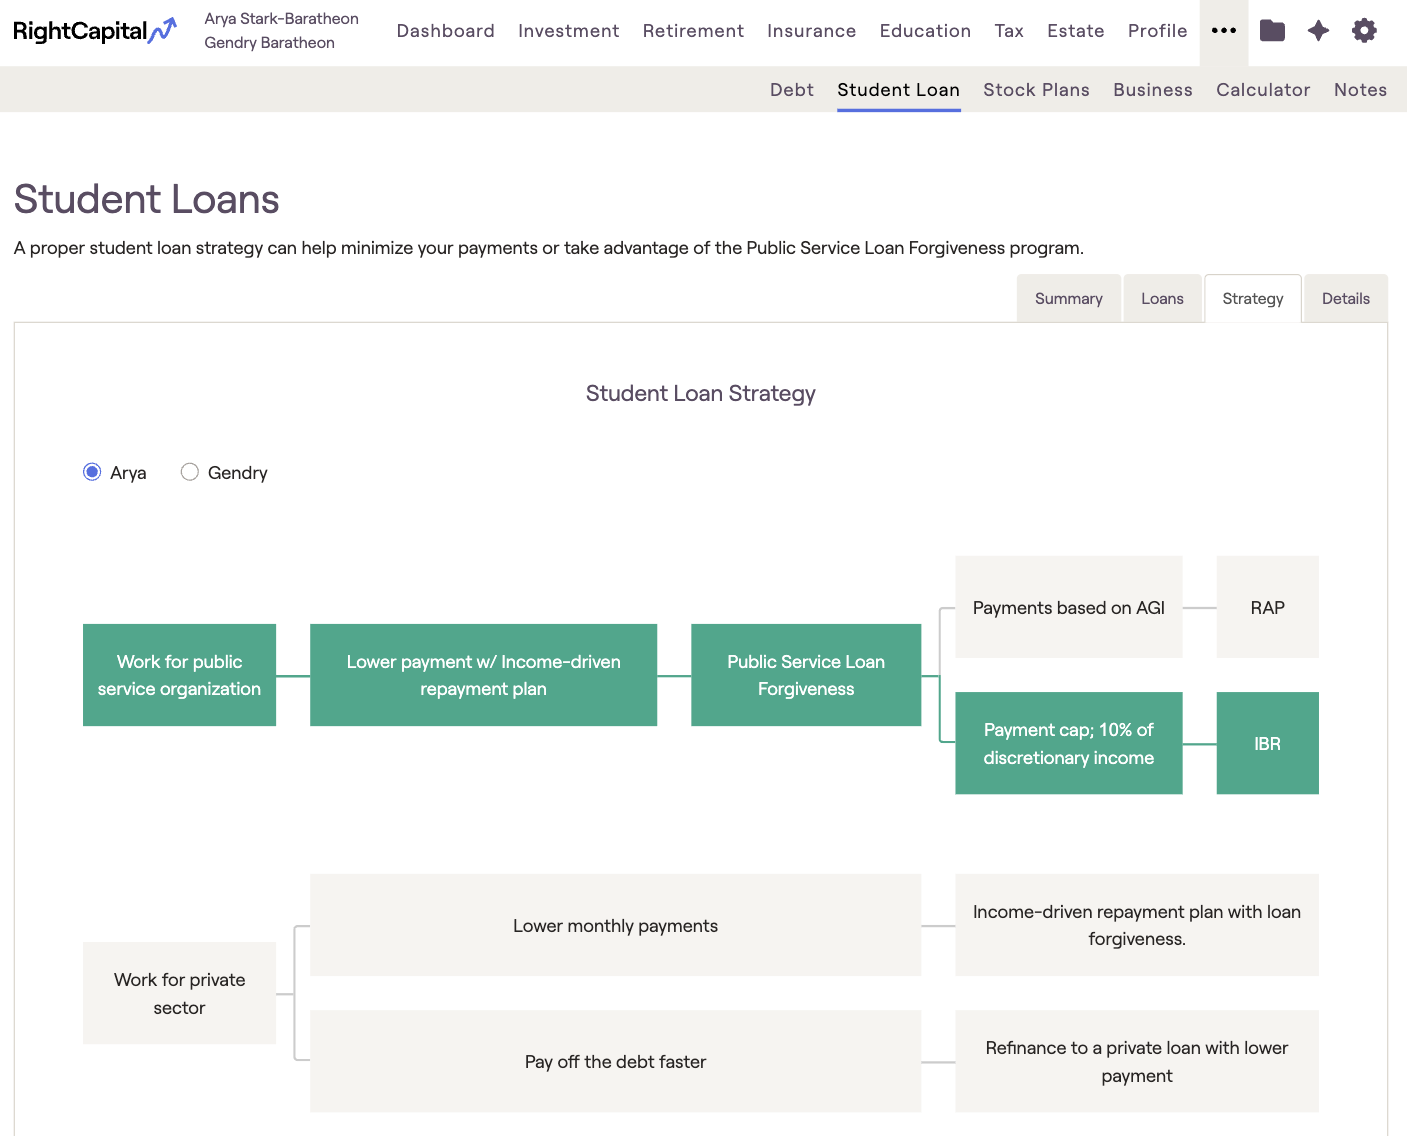Image resolution: width=1407 pixels, height=1136 pixels.
Task: Choose the Lower monthly payments option
Action: 616,925
